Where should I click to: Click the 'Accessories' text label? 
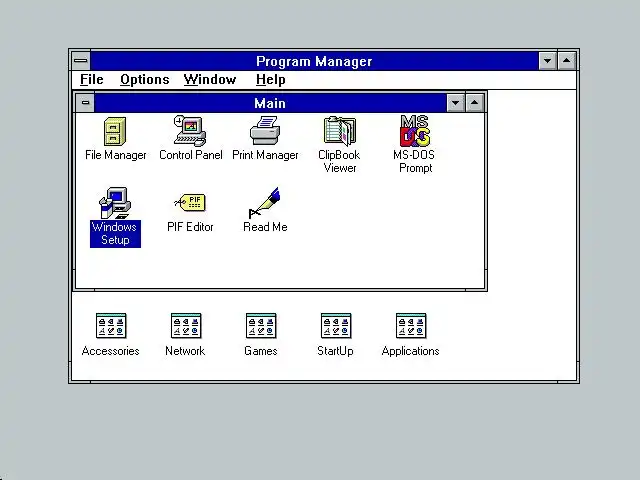click(x=111, y=351)
